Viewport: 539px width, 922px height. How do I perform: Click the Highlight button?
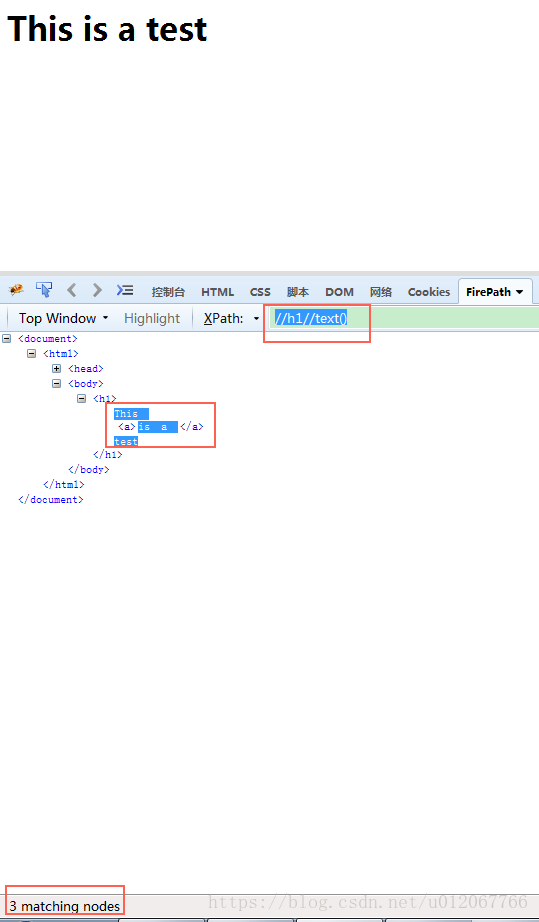(152, 318)
